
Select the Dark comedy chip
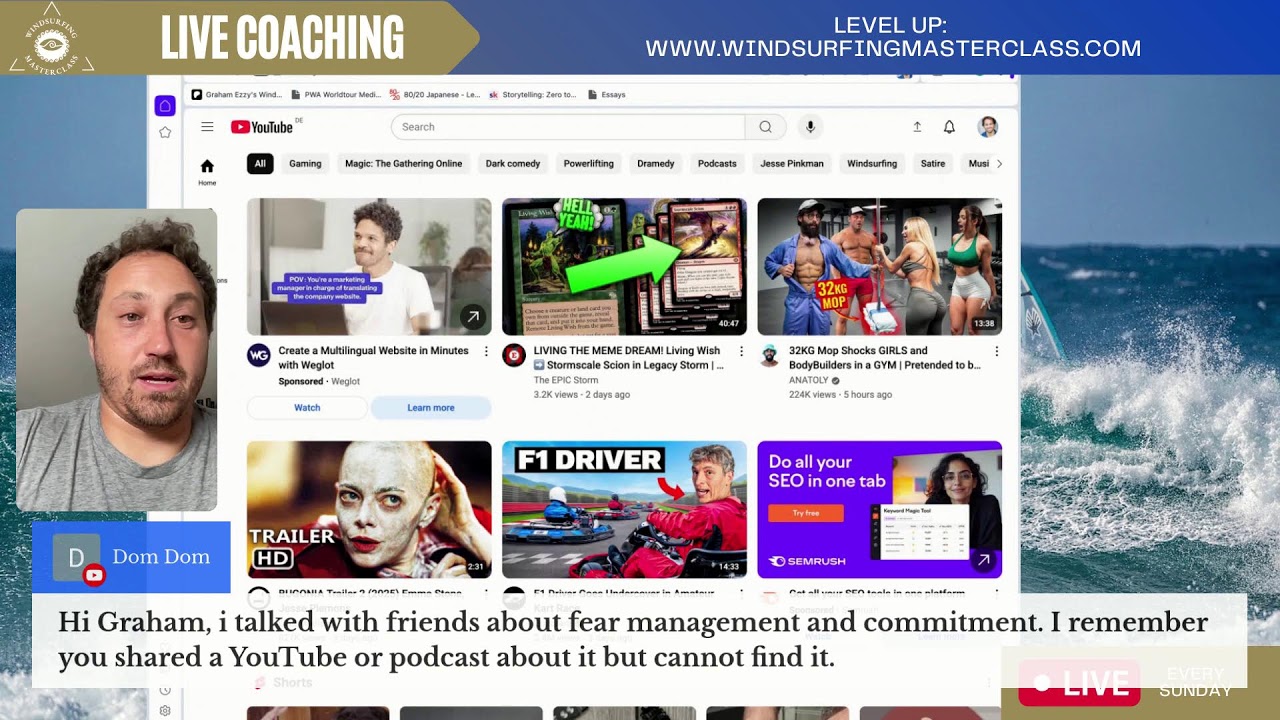(513, 164)
